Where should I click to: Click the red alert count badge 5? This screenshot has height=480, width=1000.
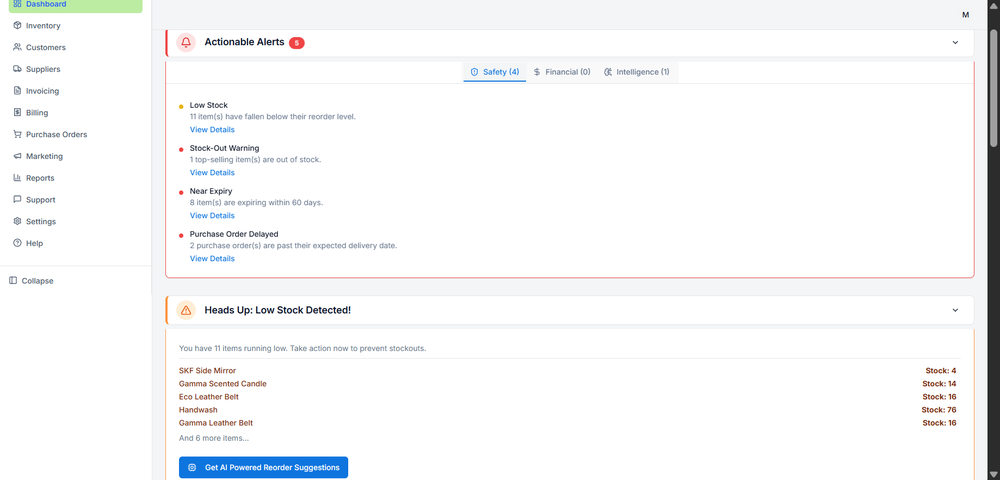tap(297, 43)
